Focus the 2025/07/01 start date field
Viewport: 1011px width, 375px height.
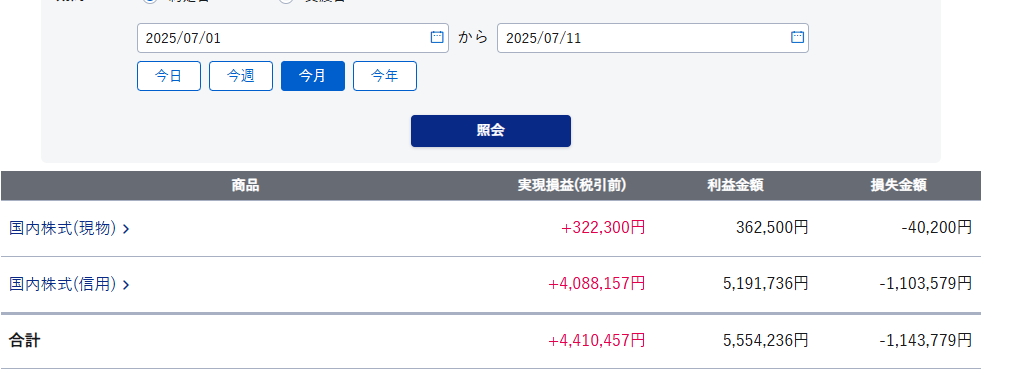click(293, 38)
